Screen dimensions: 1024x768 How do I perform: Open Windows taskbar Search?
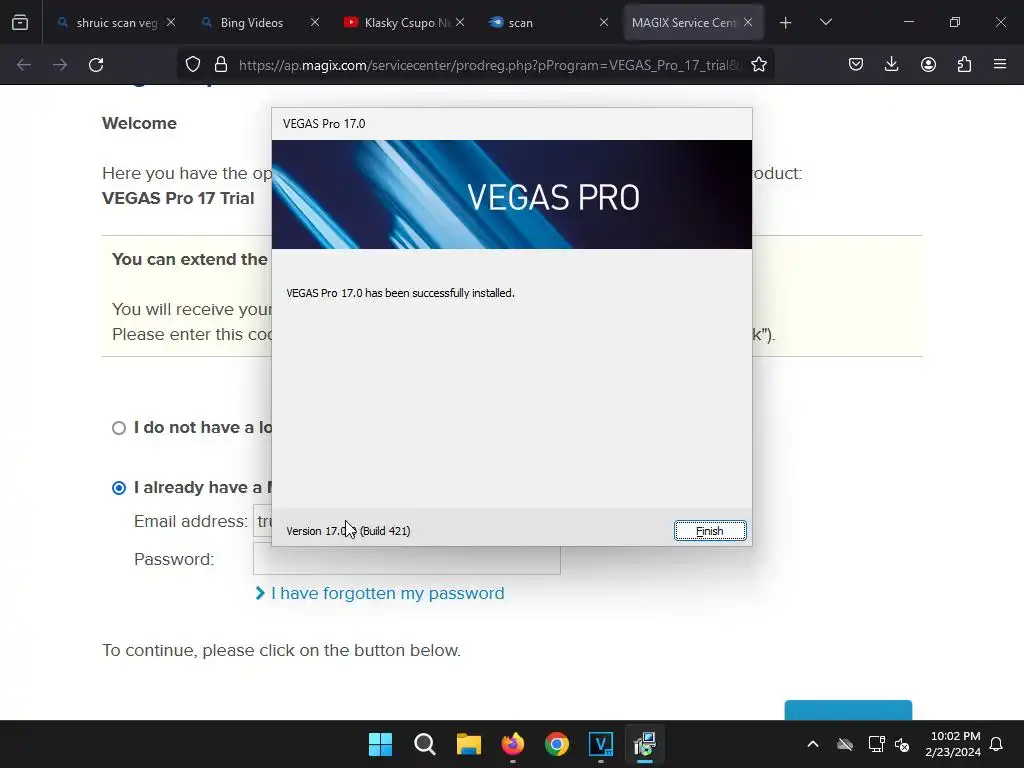424,744
